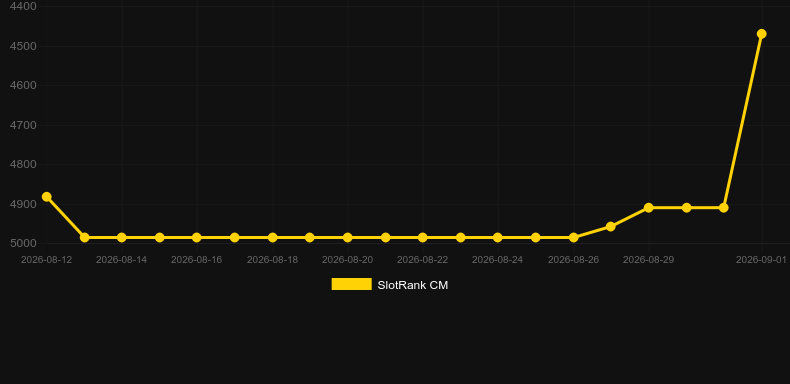The width and height of the screenshot is (790, 384).
Task: Select the 2026-08-16 data point
Action: pos(196,237)
